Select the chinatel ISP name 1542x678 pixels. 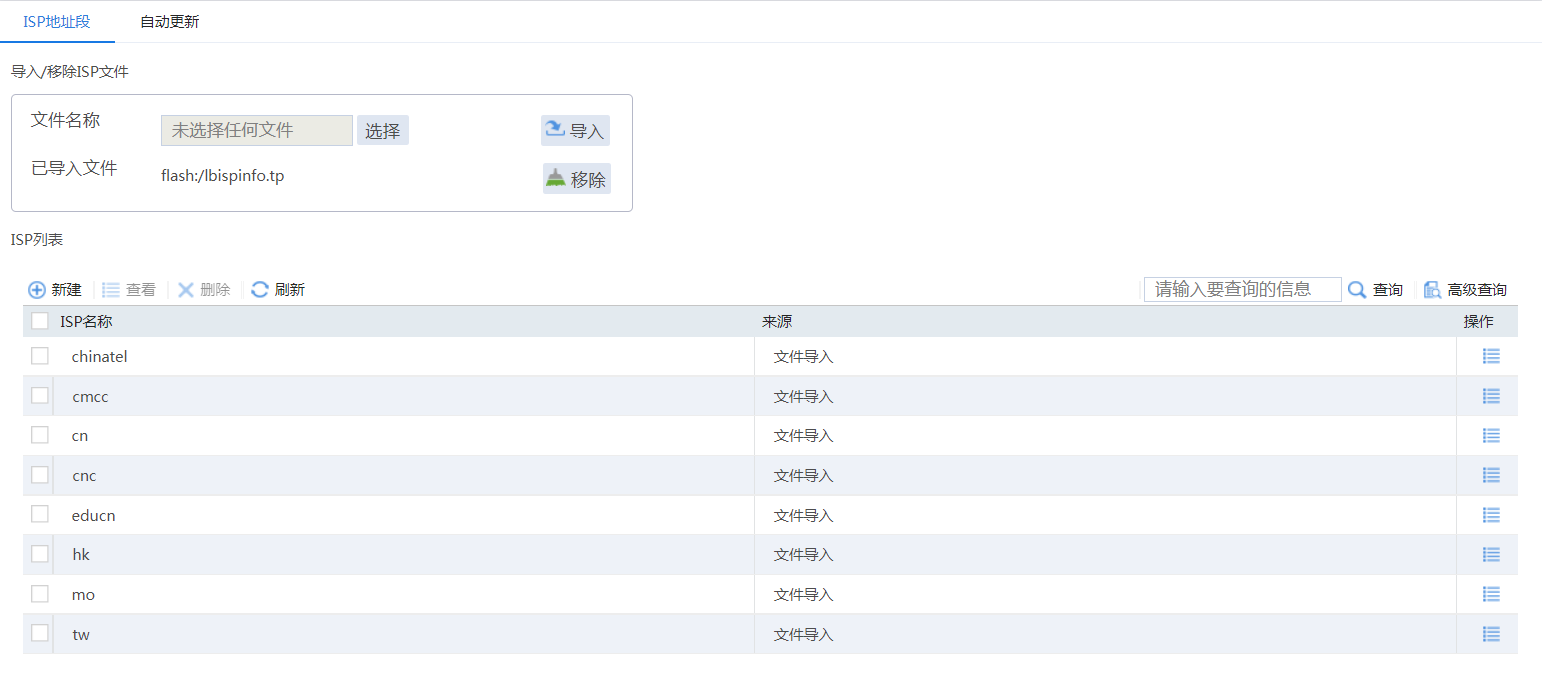click(x=100, y=356)
